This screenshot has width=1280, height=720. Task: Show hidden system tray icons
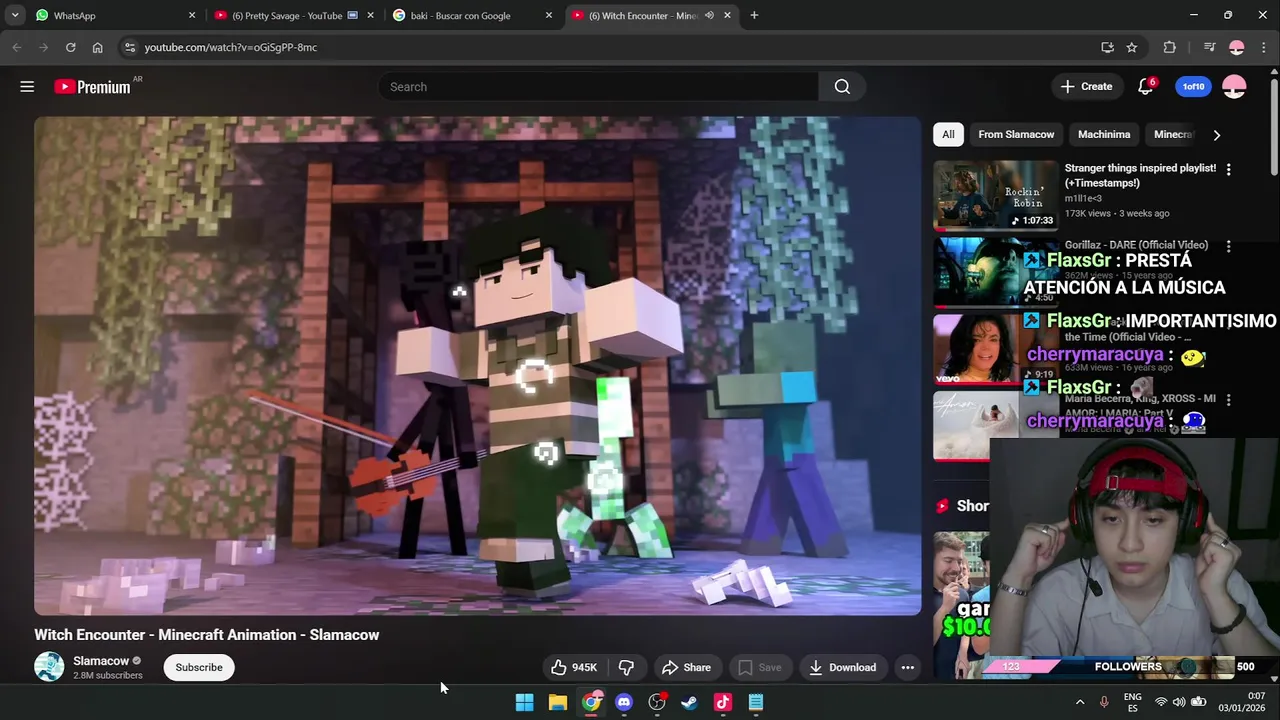coord(1079,702)
